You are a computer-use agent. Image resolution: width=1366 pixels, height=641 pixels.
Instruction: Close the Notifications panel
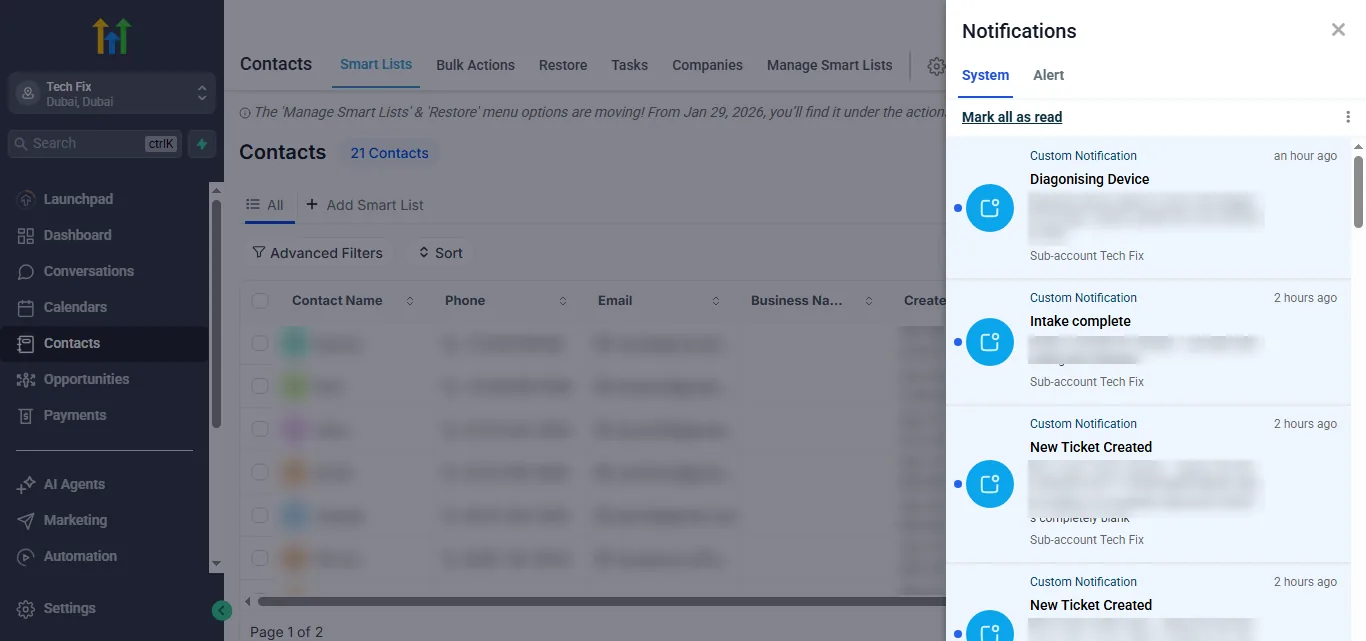pos(1338,30)
